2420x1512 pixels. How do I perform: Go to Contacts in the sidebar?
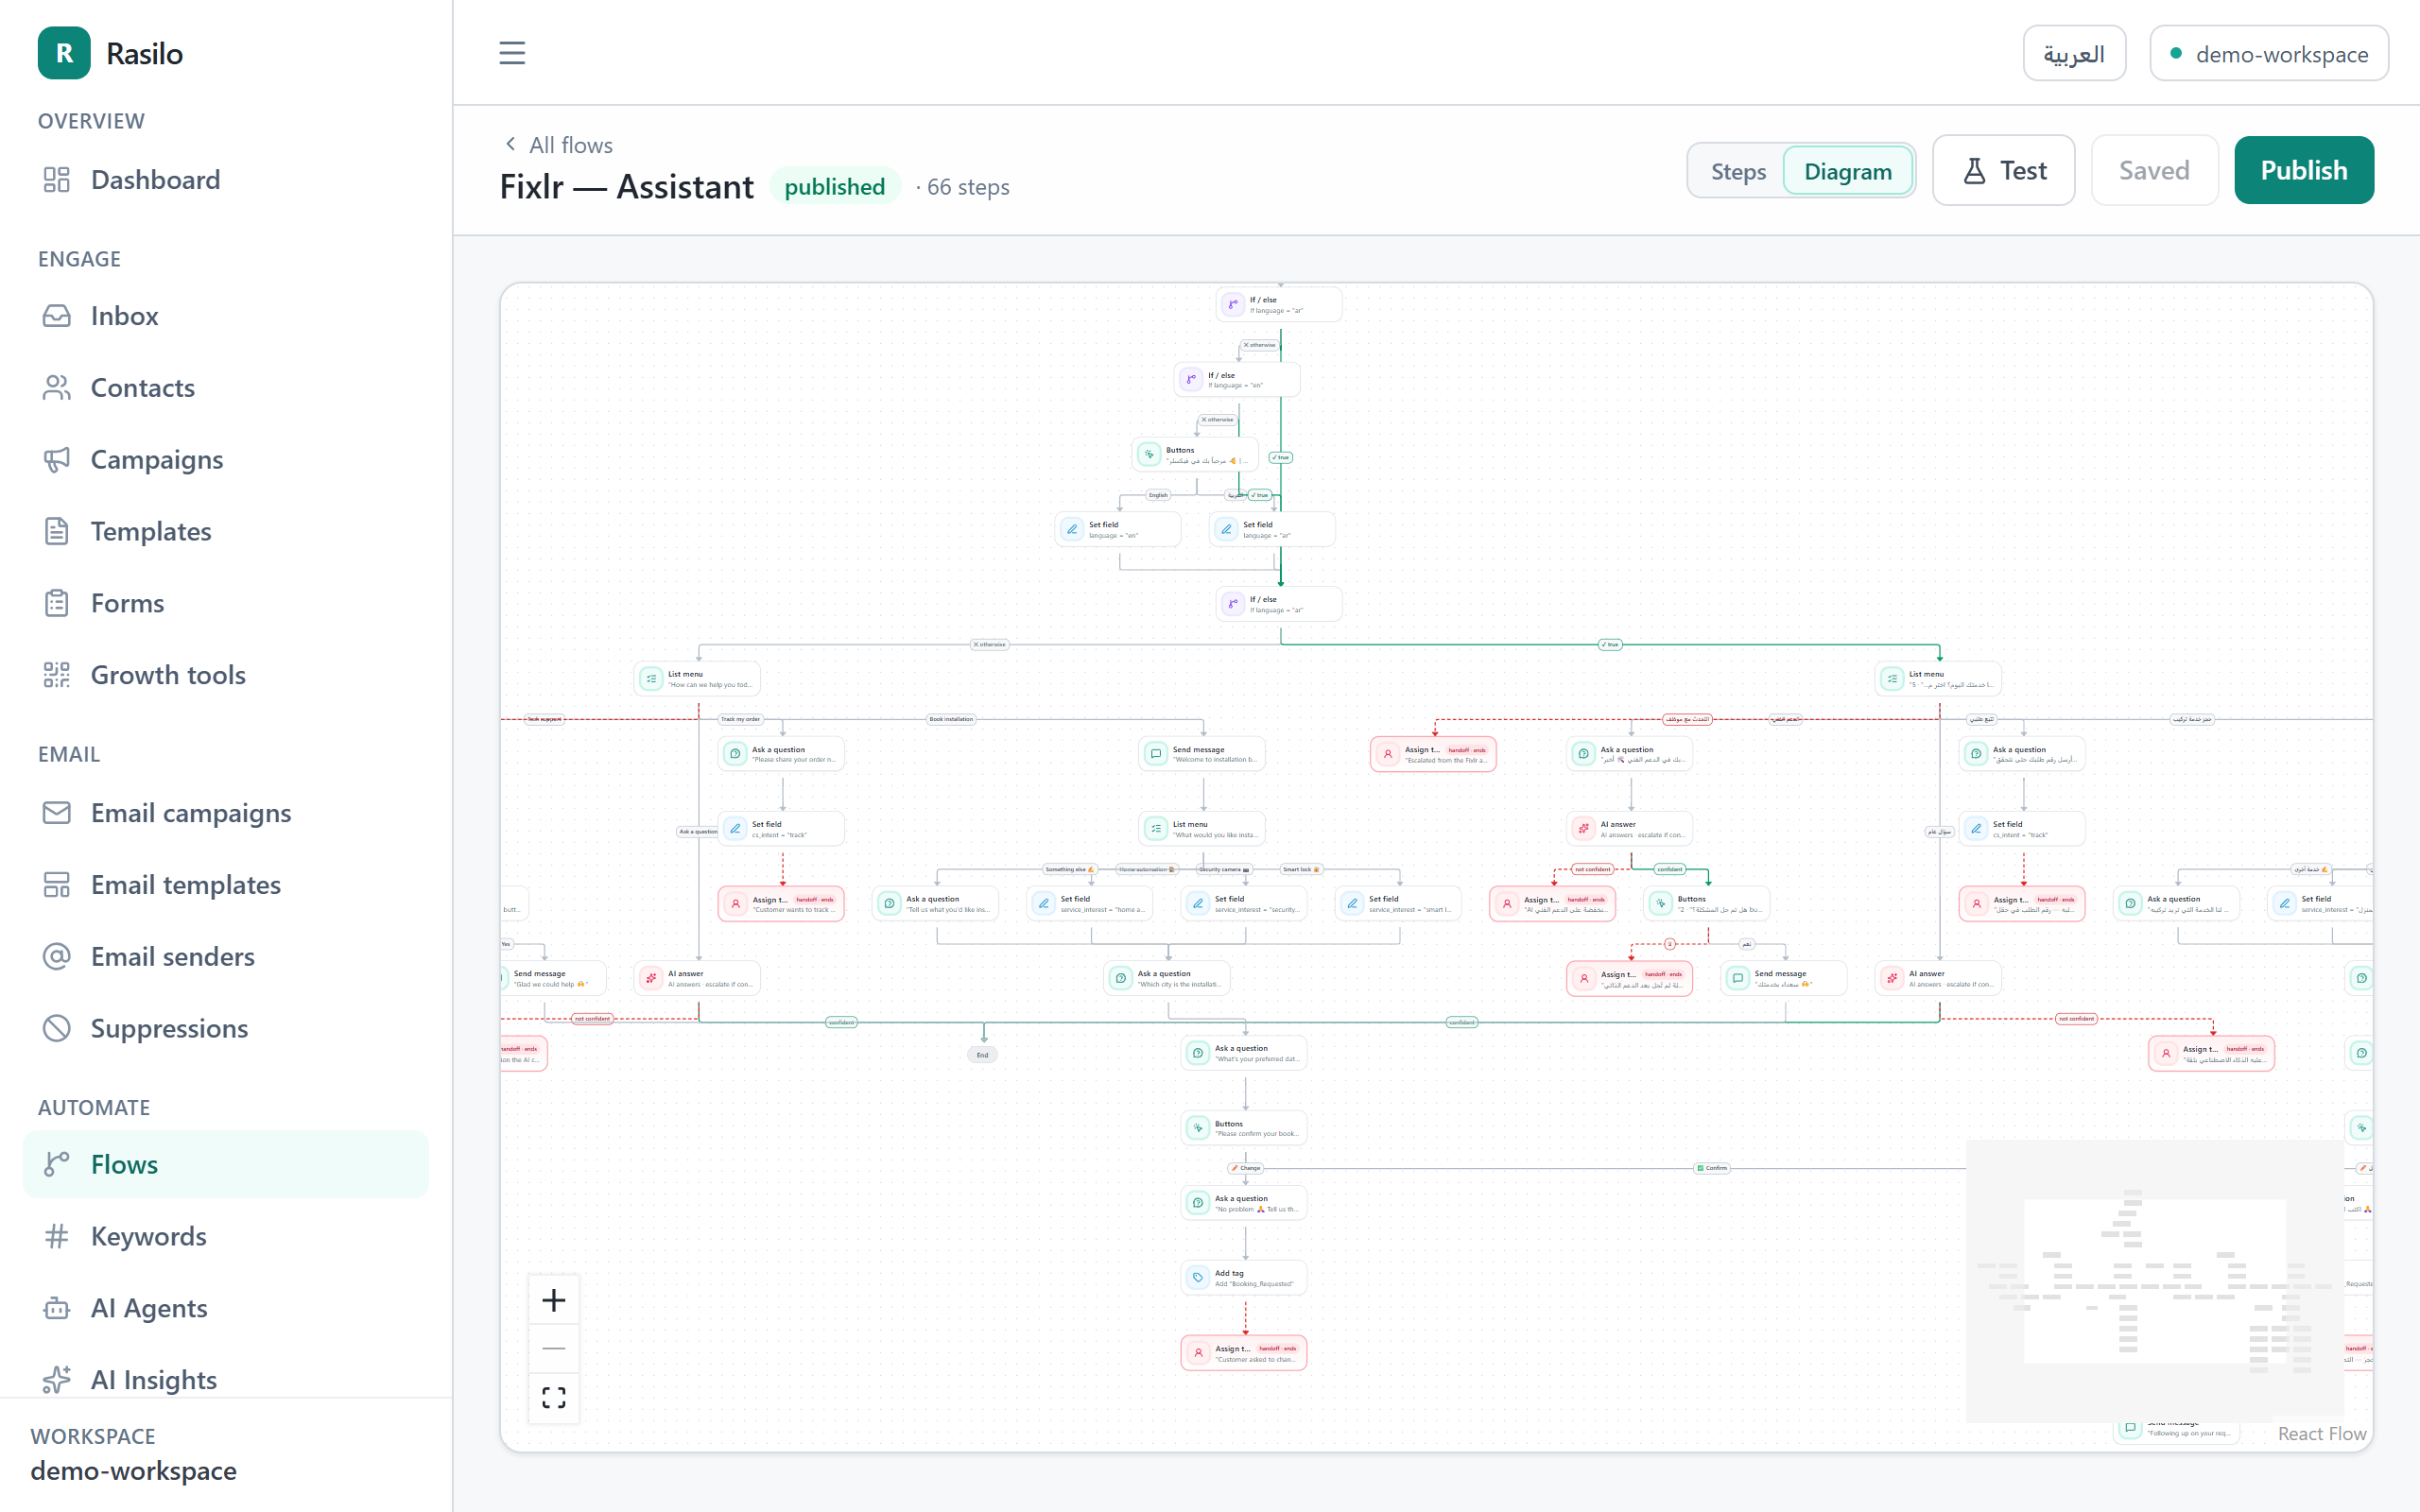[225, 388]
